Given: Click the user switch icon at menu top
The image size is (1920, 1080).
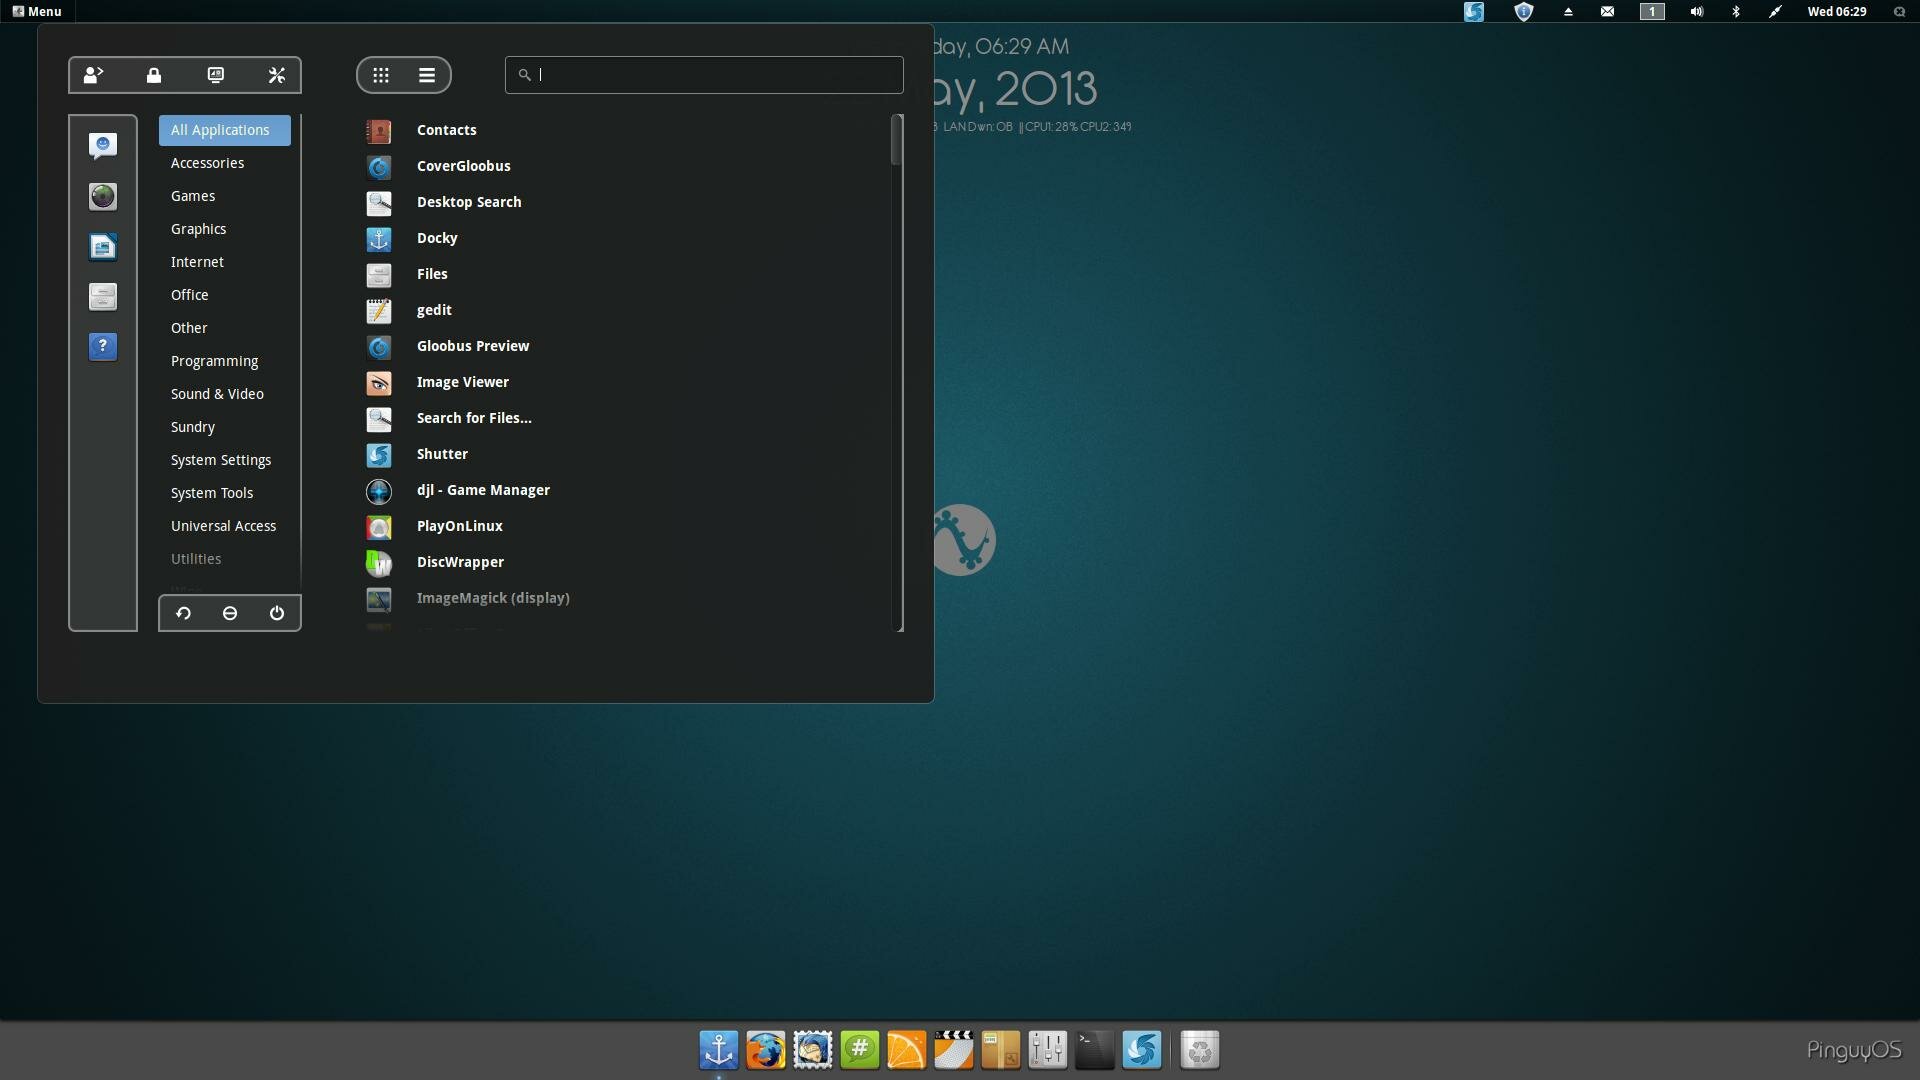Looking at the screenshot, I should [x=92, y=75].
